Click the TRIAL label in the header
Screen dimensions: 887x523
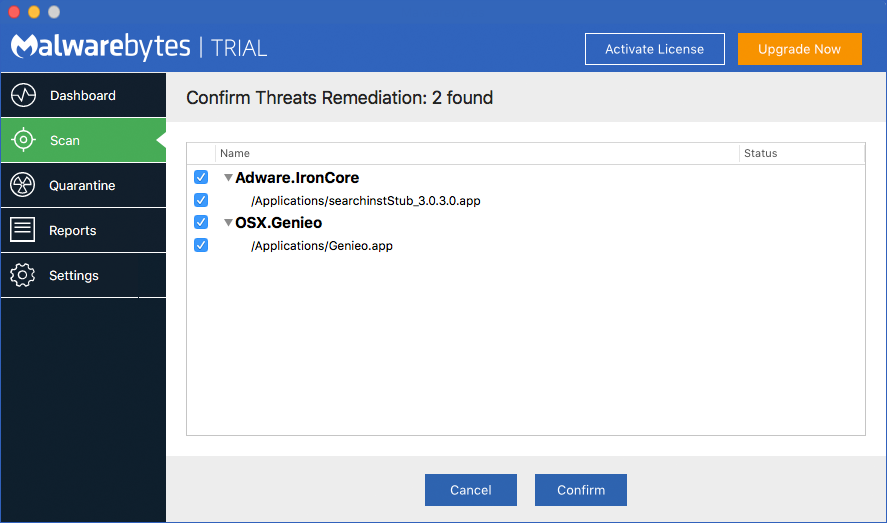(239, 49)
